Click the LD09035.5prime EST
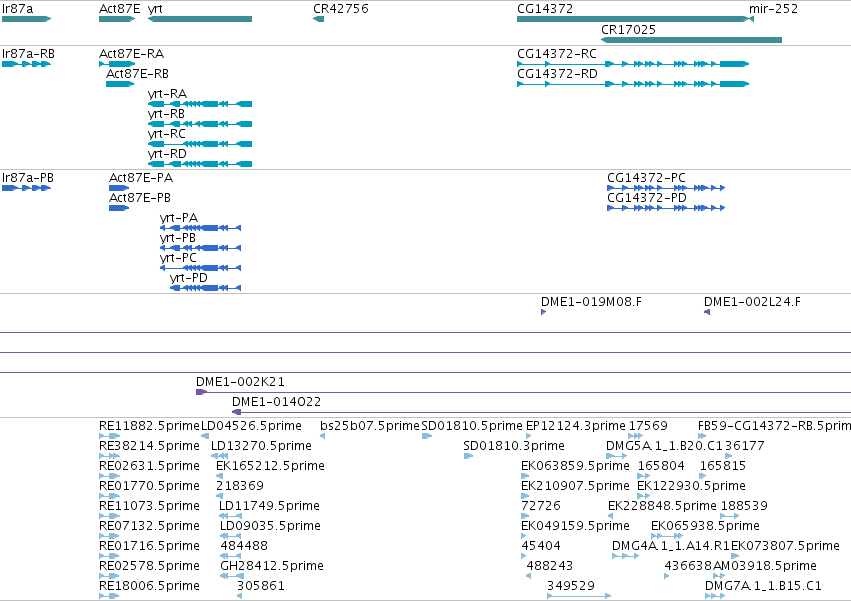This screenshot has width=851, height=601. coord(231,536)
